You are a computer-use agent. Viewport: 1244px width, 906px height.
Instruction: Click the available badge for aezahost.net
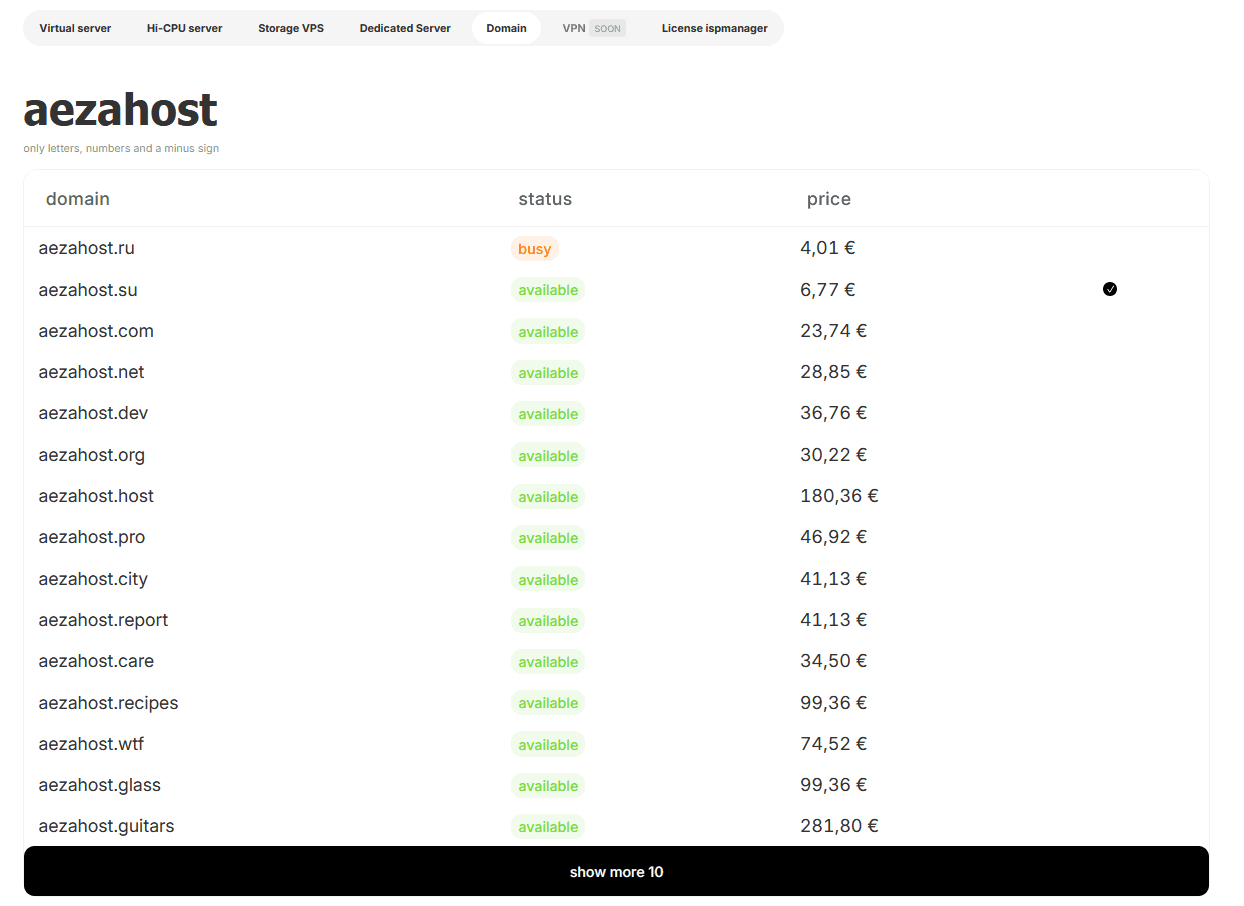[x=548, y=373]
